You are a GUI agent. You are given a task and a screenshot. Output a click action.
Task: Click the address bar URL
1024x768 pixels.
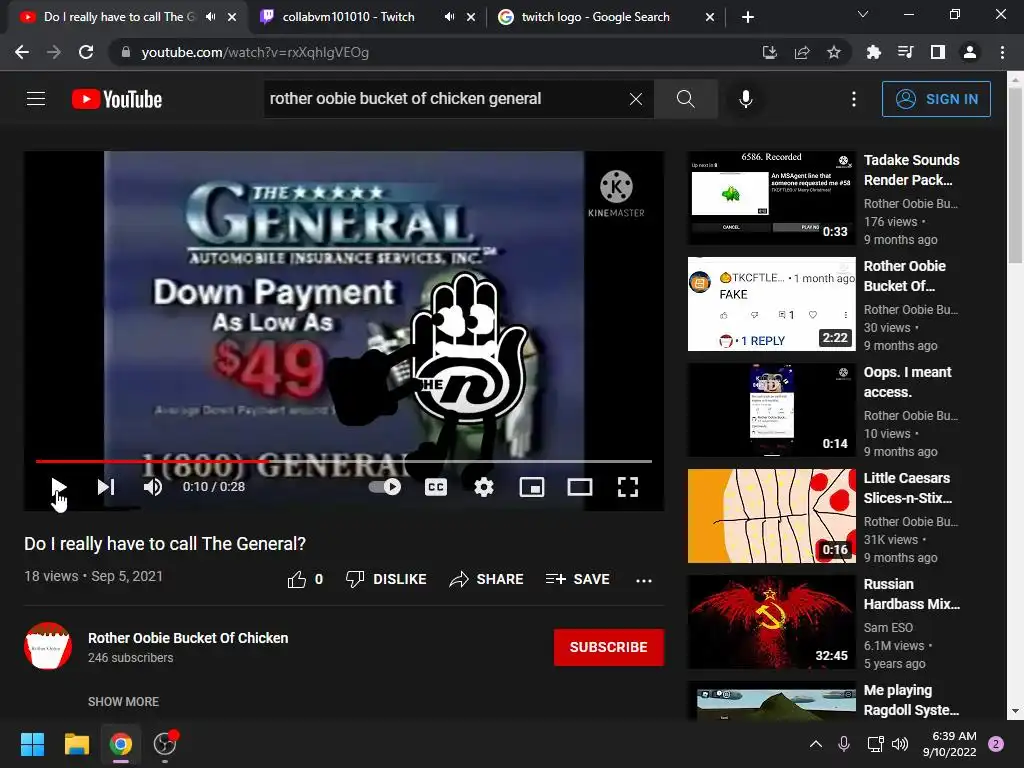[x=255, y=52]
